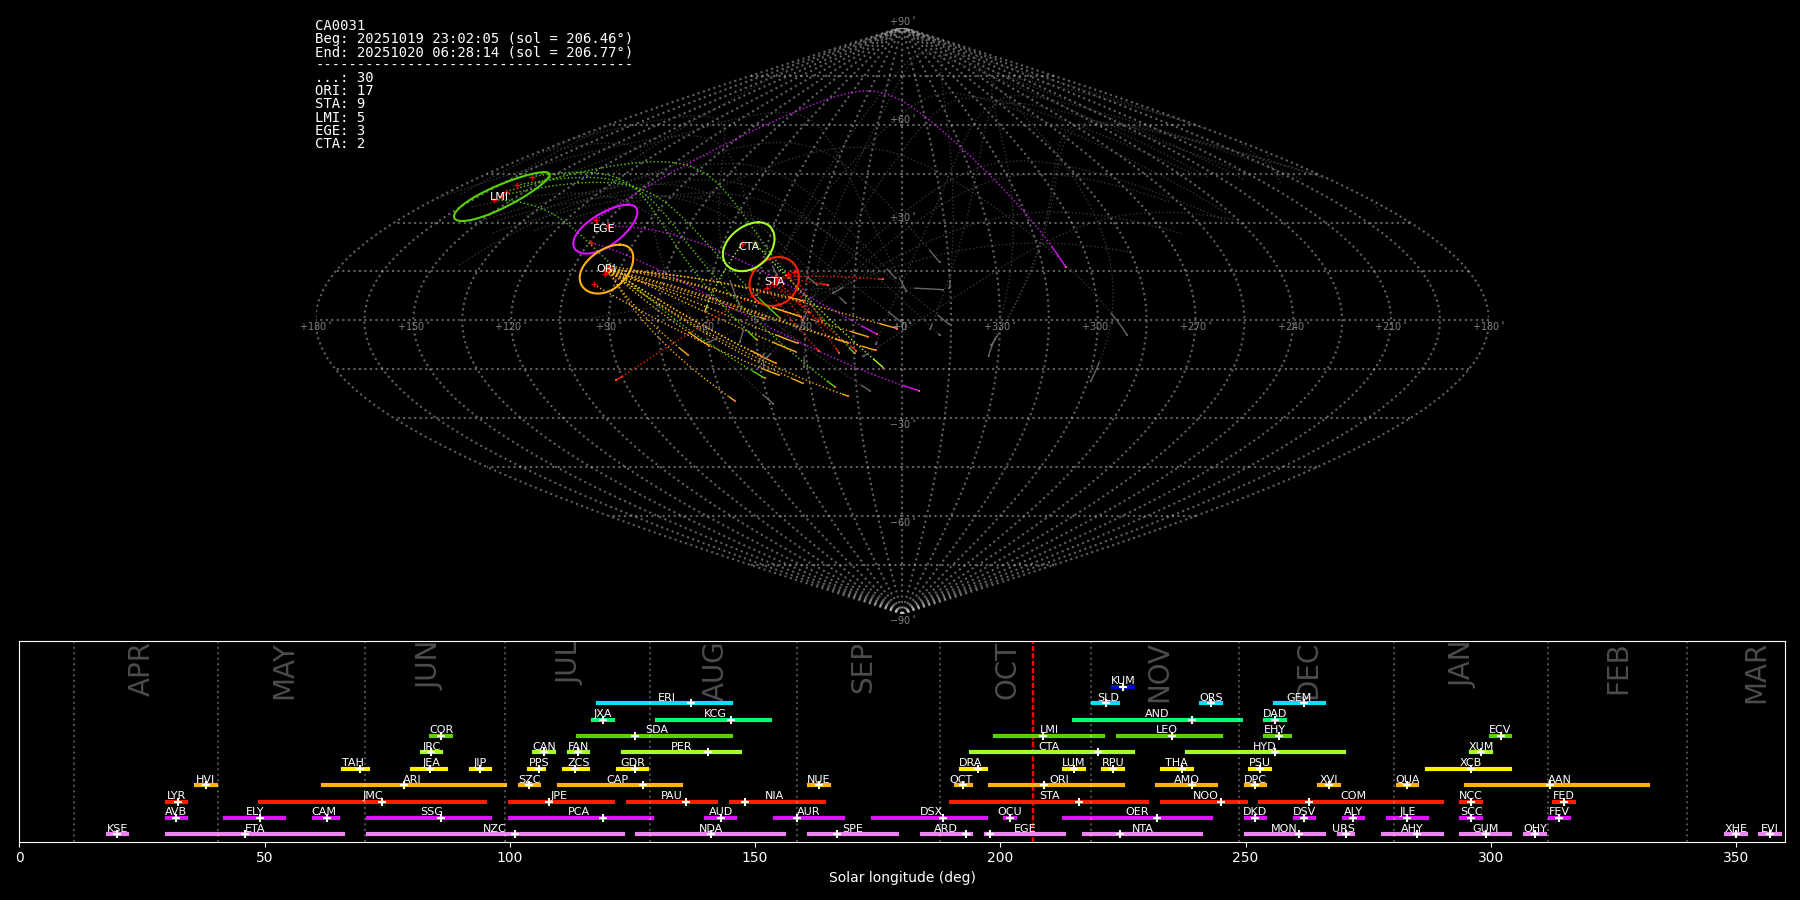Select the QUA shower marker in January
This screenshot has height=900, width=1800.
(1407, 785)
